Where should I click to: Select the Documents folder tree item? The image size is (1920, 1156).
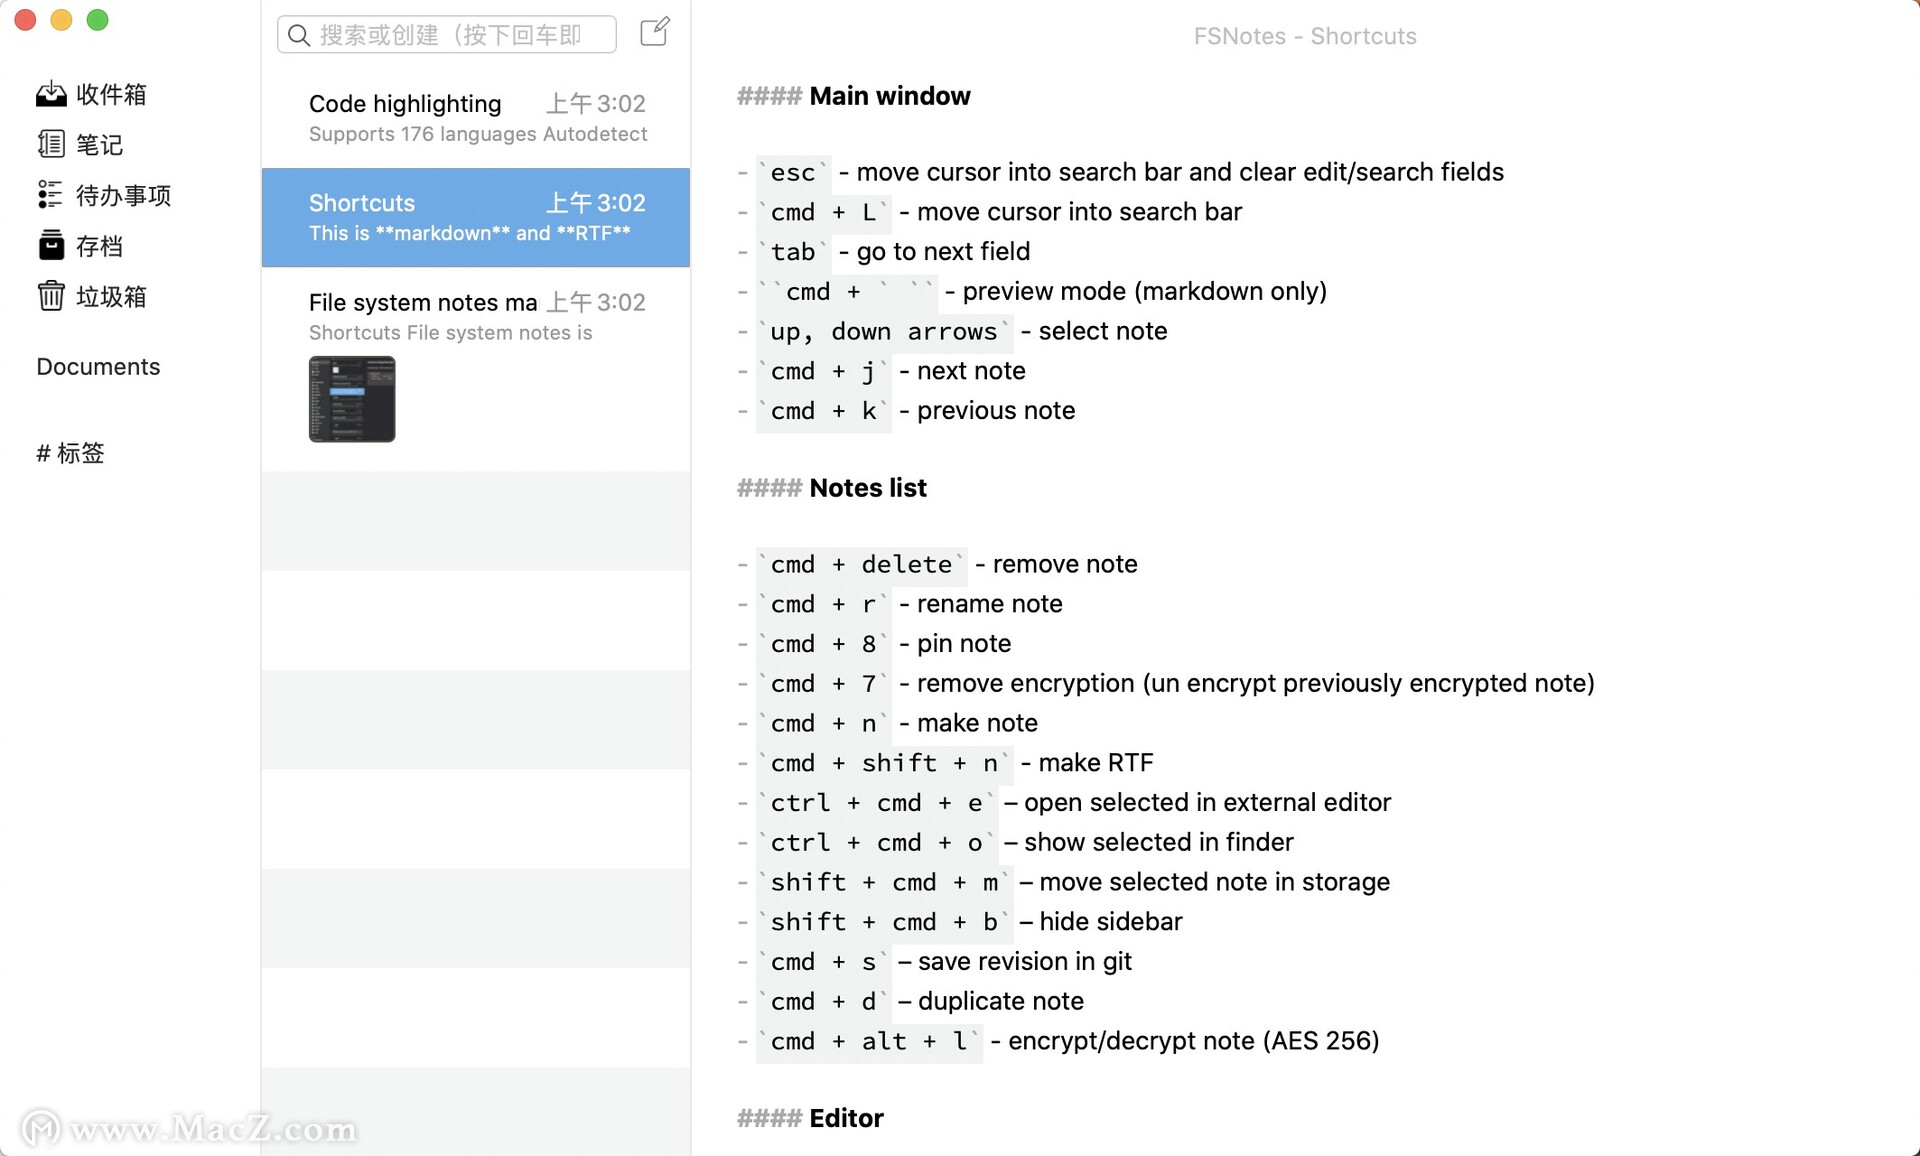point(99,365)
